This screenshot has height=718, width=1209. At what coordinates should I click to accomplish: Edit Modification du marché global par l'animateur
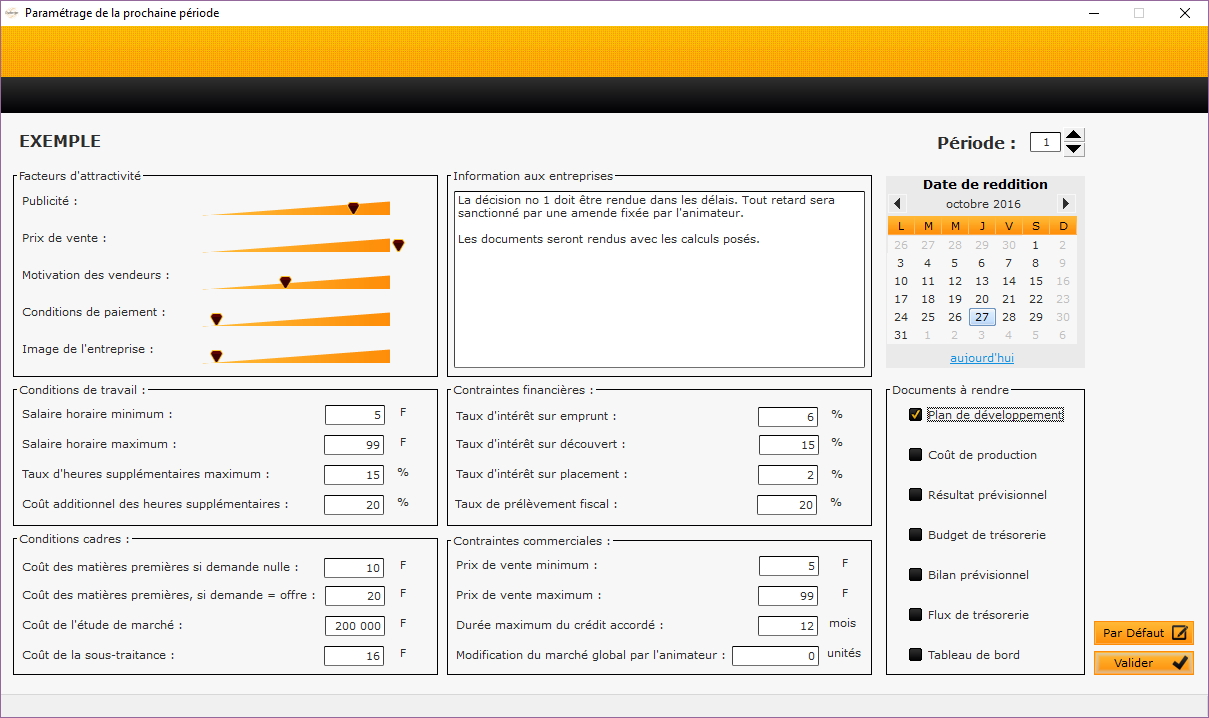776,656
